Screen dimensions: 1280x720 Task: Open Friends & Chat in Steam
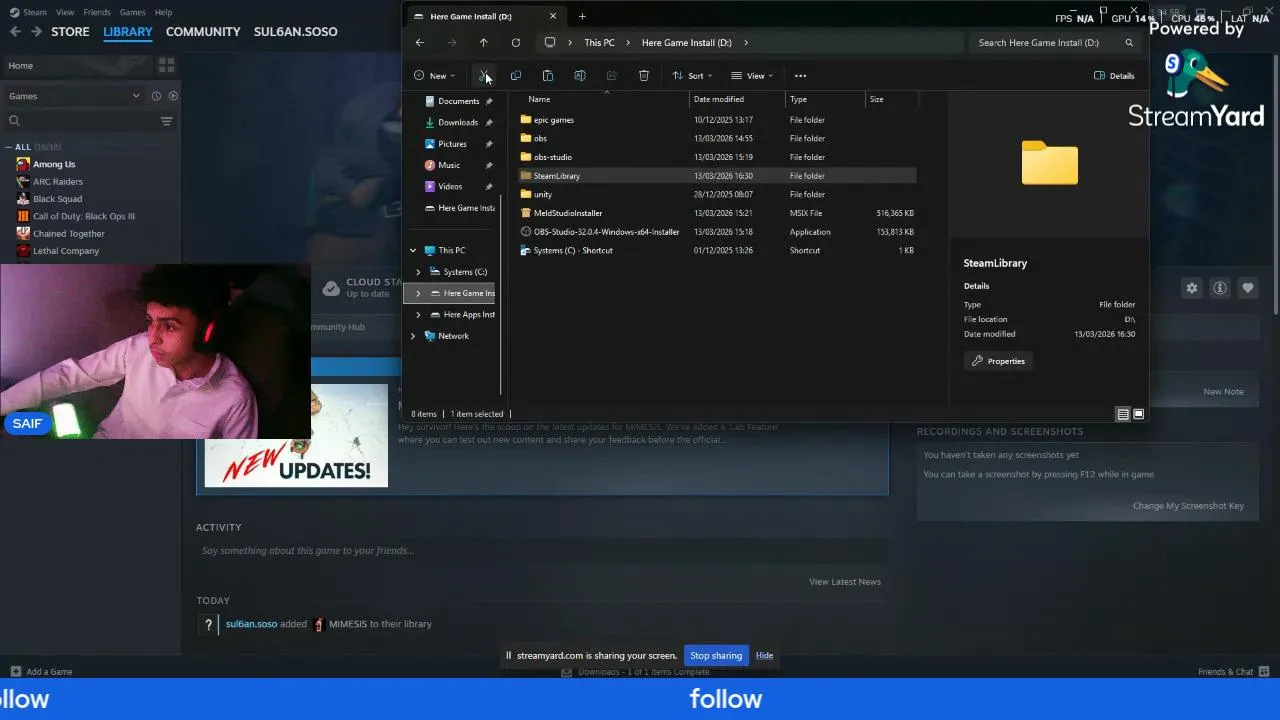click(1233, 672)
